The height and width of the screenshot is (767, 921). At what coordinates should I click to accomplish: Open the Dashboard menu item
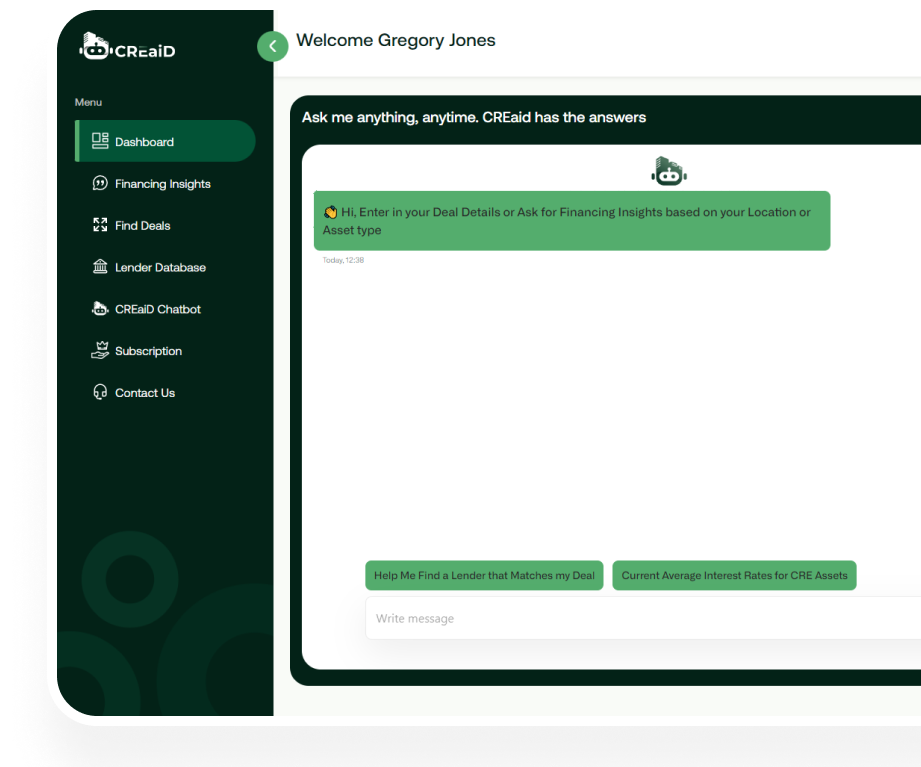point(165,141)
